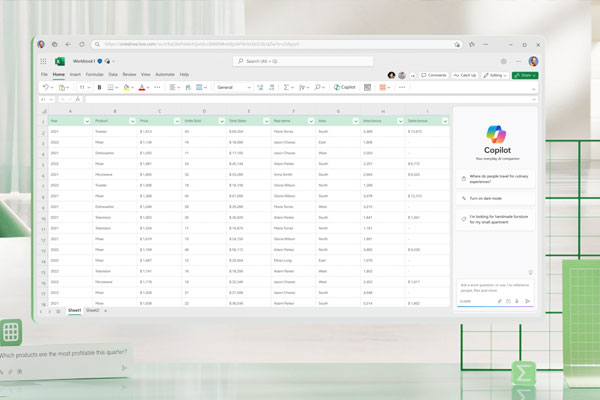Open the File menu
The width and height of the screenshot is (600, 400).
44,74
